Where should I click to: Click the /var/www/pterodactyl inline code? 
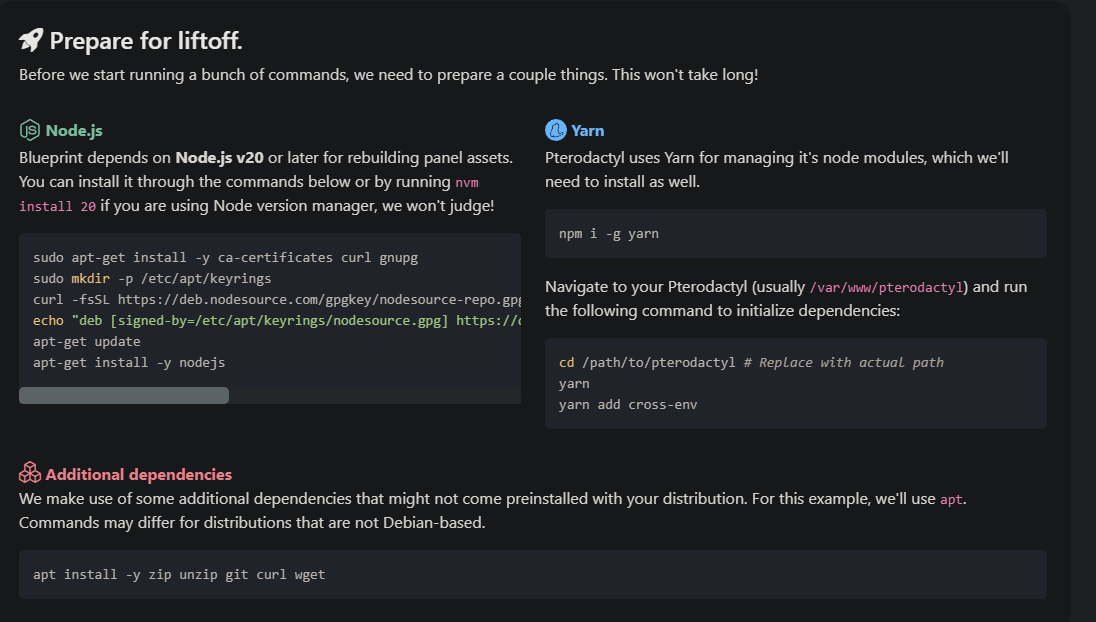tap(886, 288)
